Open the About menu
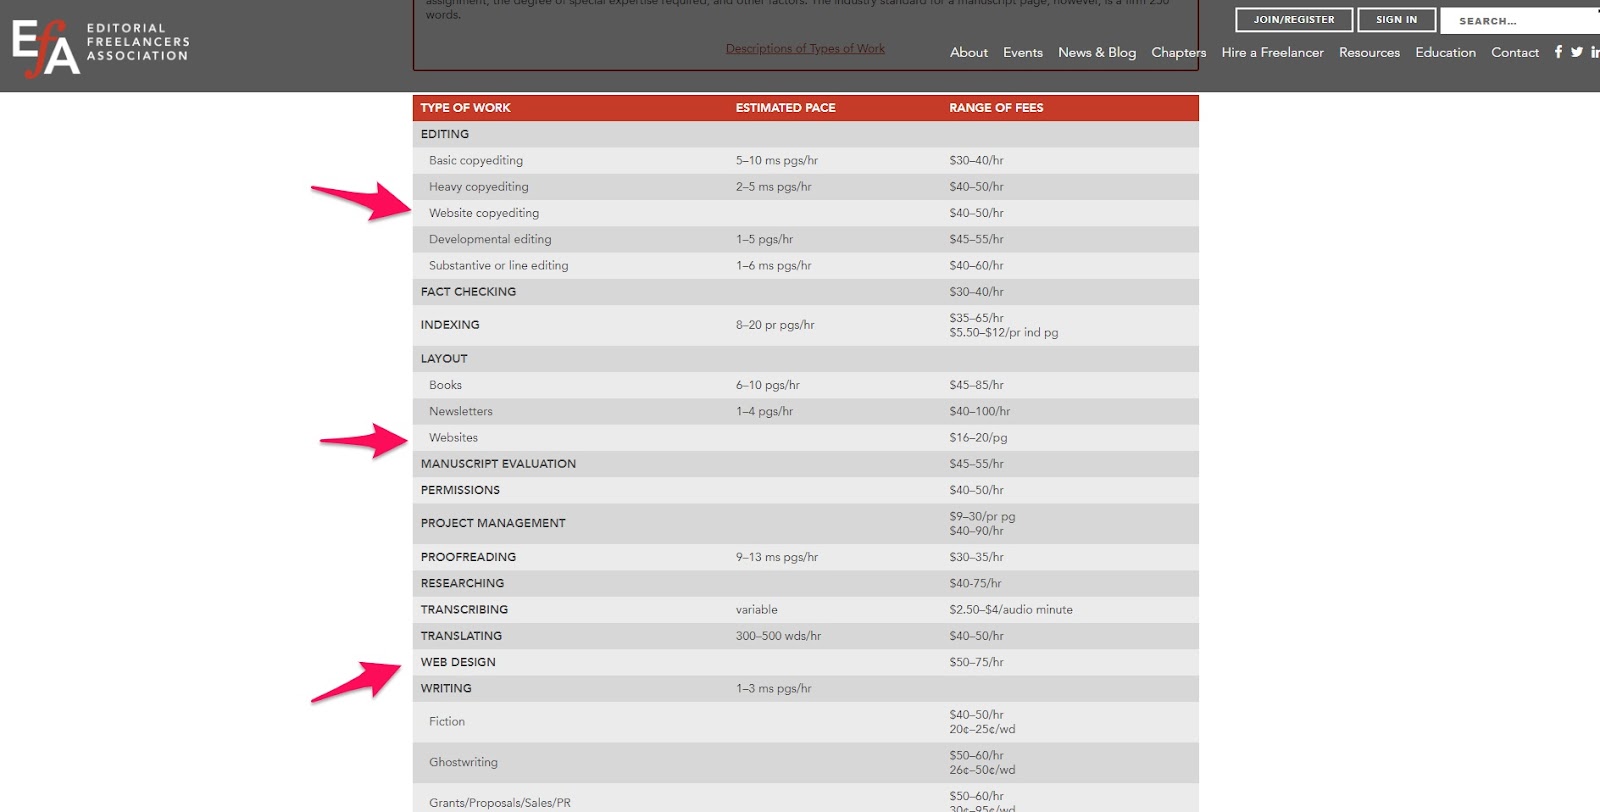1600x812 pixels. tap(969, 53)
